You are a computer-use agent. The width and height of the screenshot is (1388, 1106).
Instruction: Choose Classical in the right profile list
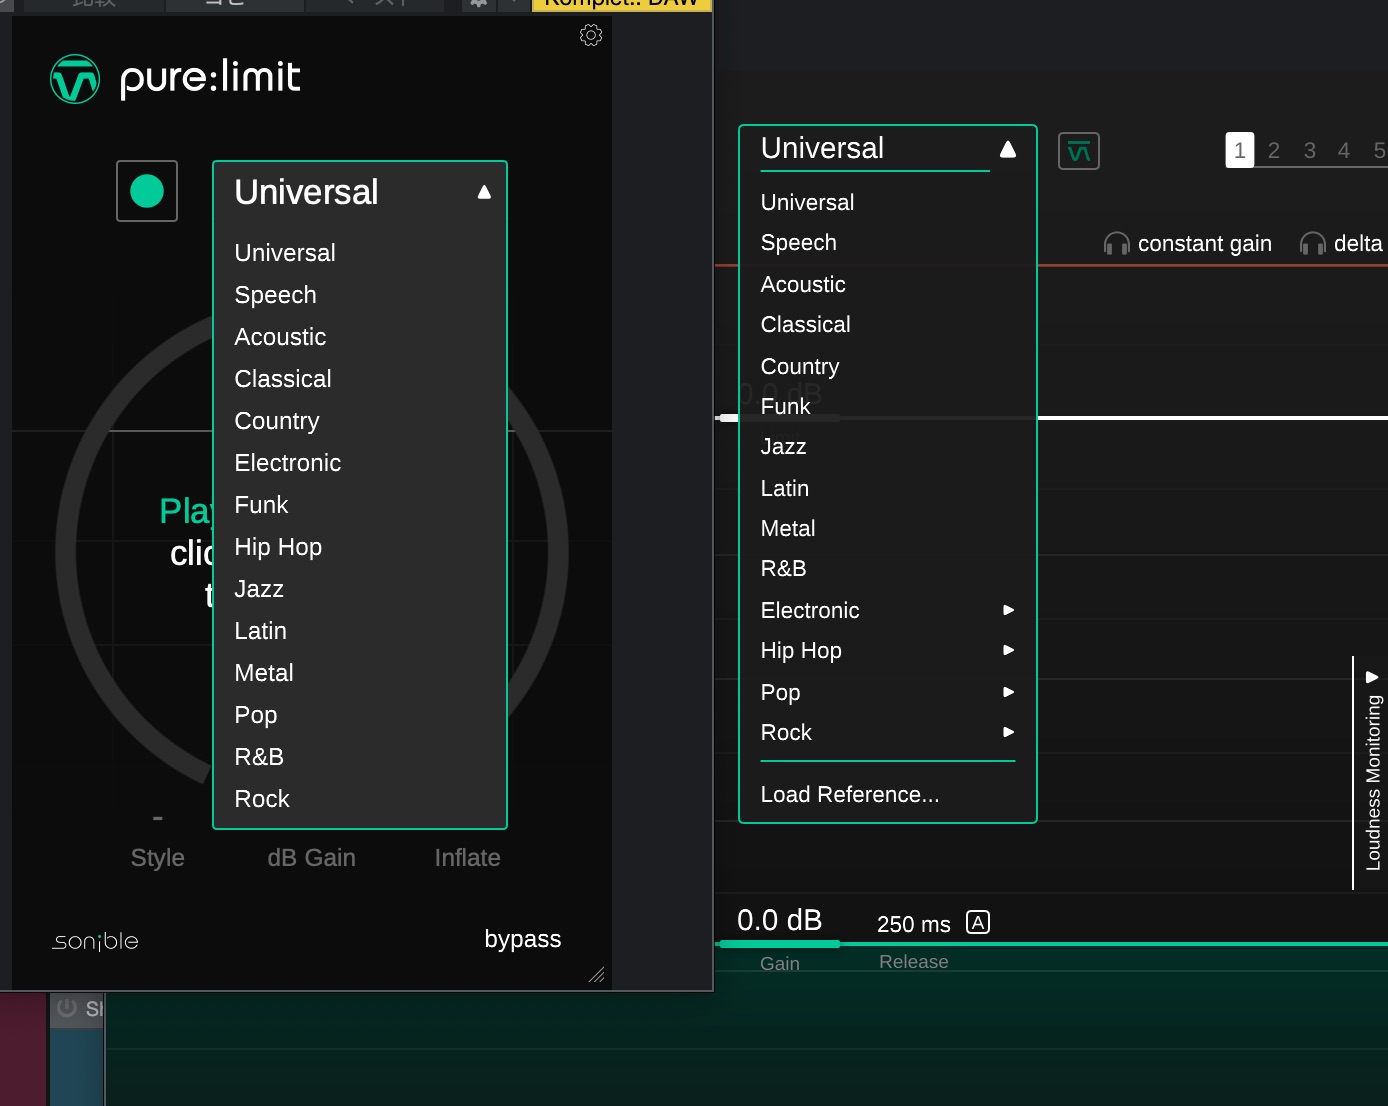point(805,325)
